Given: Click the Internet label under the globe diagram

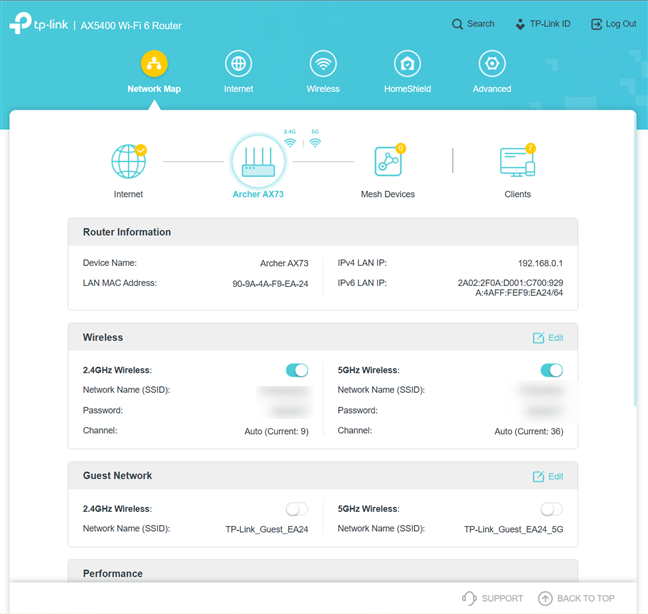Looking at the screenshot, I should [x=129, y=194].
